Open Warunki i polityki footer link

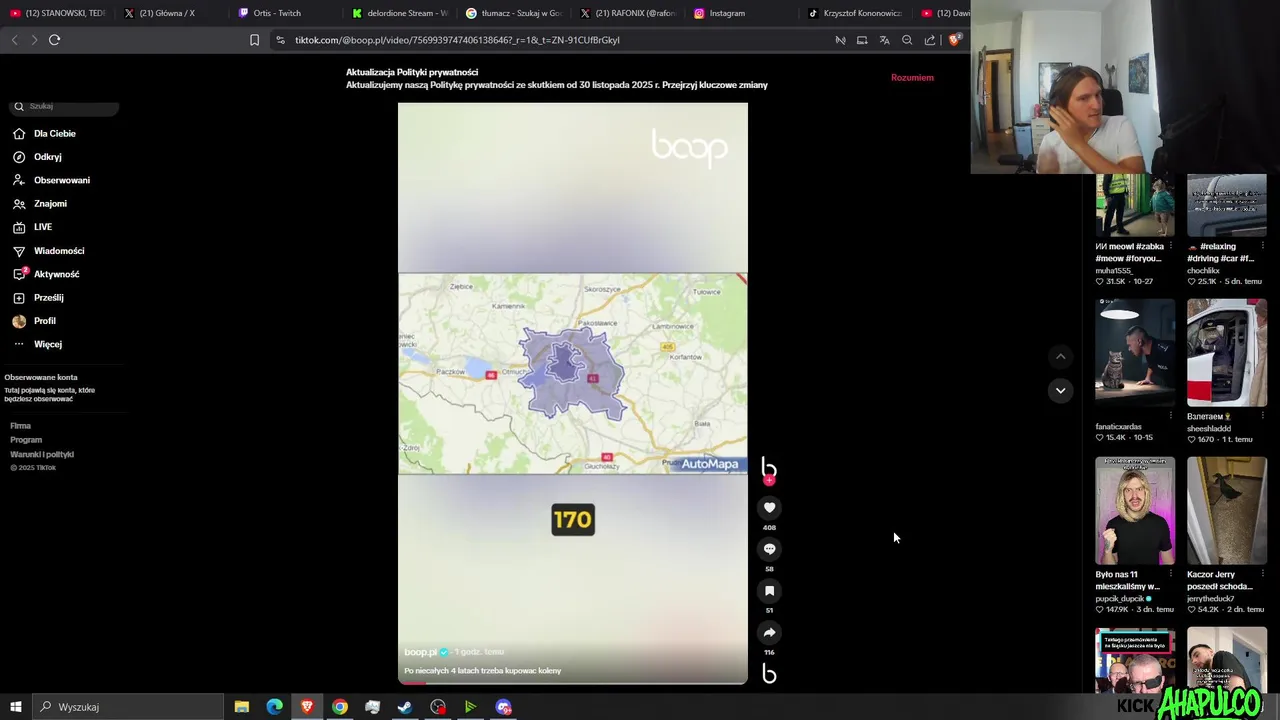[42, 454]
